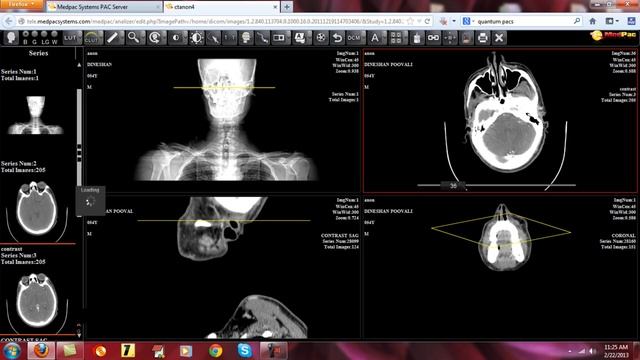This screenshot has width=640, height=360.
Task: Click the series panel scrollbar up arrow
Action: [x=79, y=64]
